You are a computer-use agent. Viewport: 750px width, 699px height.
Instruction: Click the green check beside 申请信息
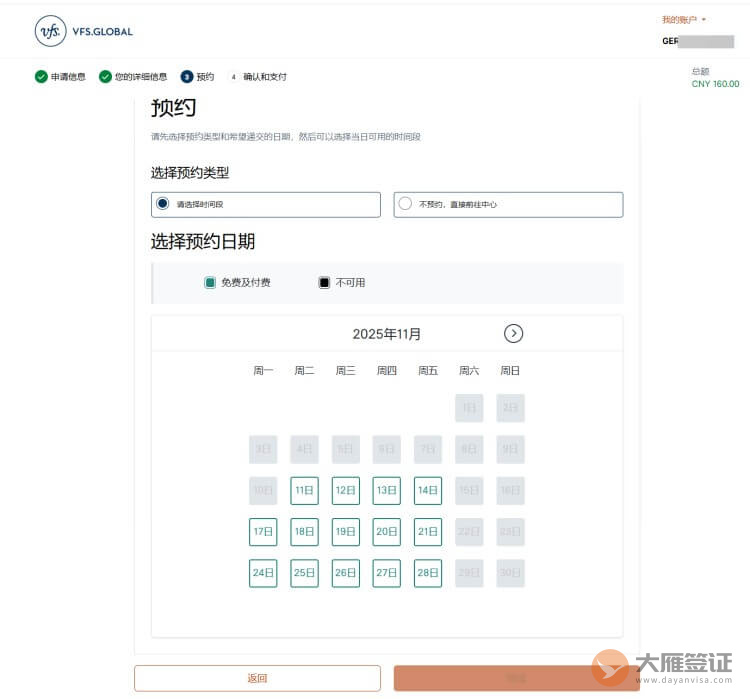click(41, 77)
